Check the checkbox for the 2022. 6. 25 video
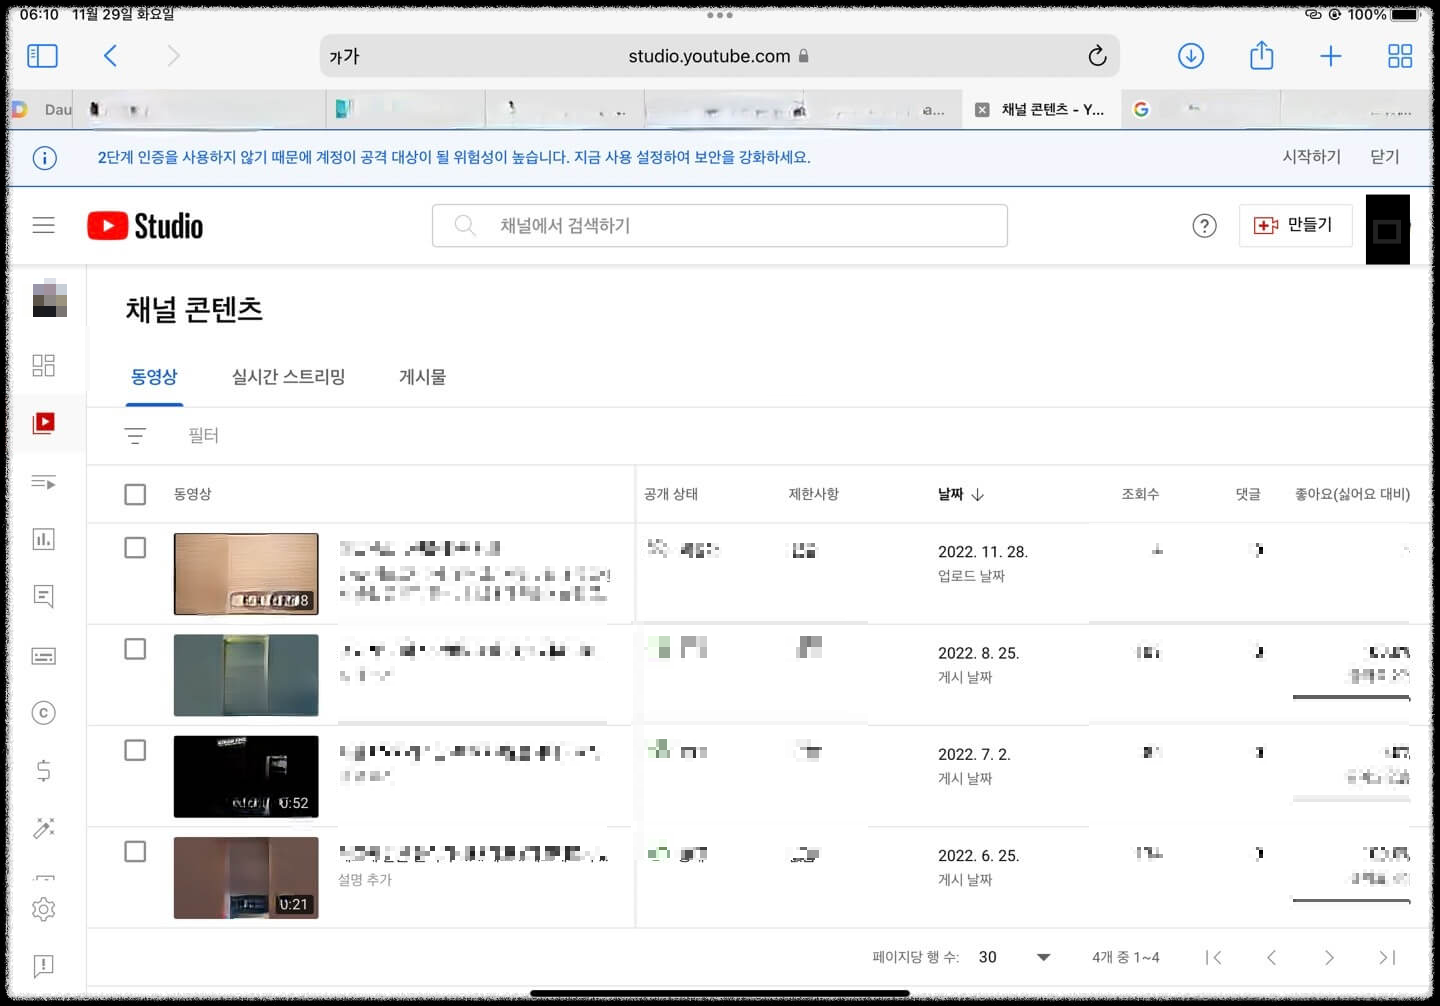 (135, 852)
